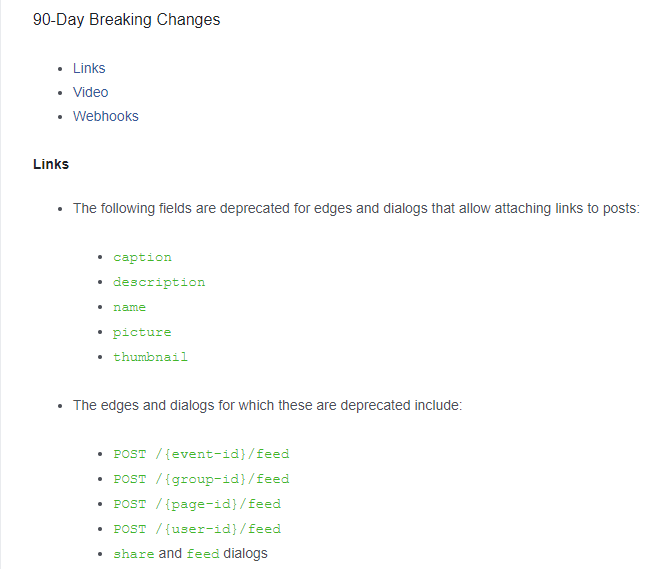
Task: Jump to the Video section link
Action: [90, 92]
